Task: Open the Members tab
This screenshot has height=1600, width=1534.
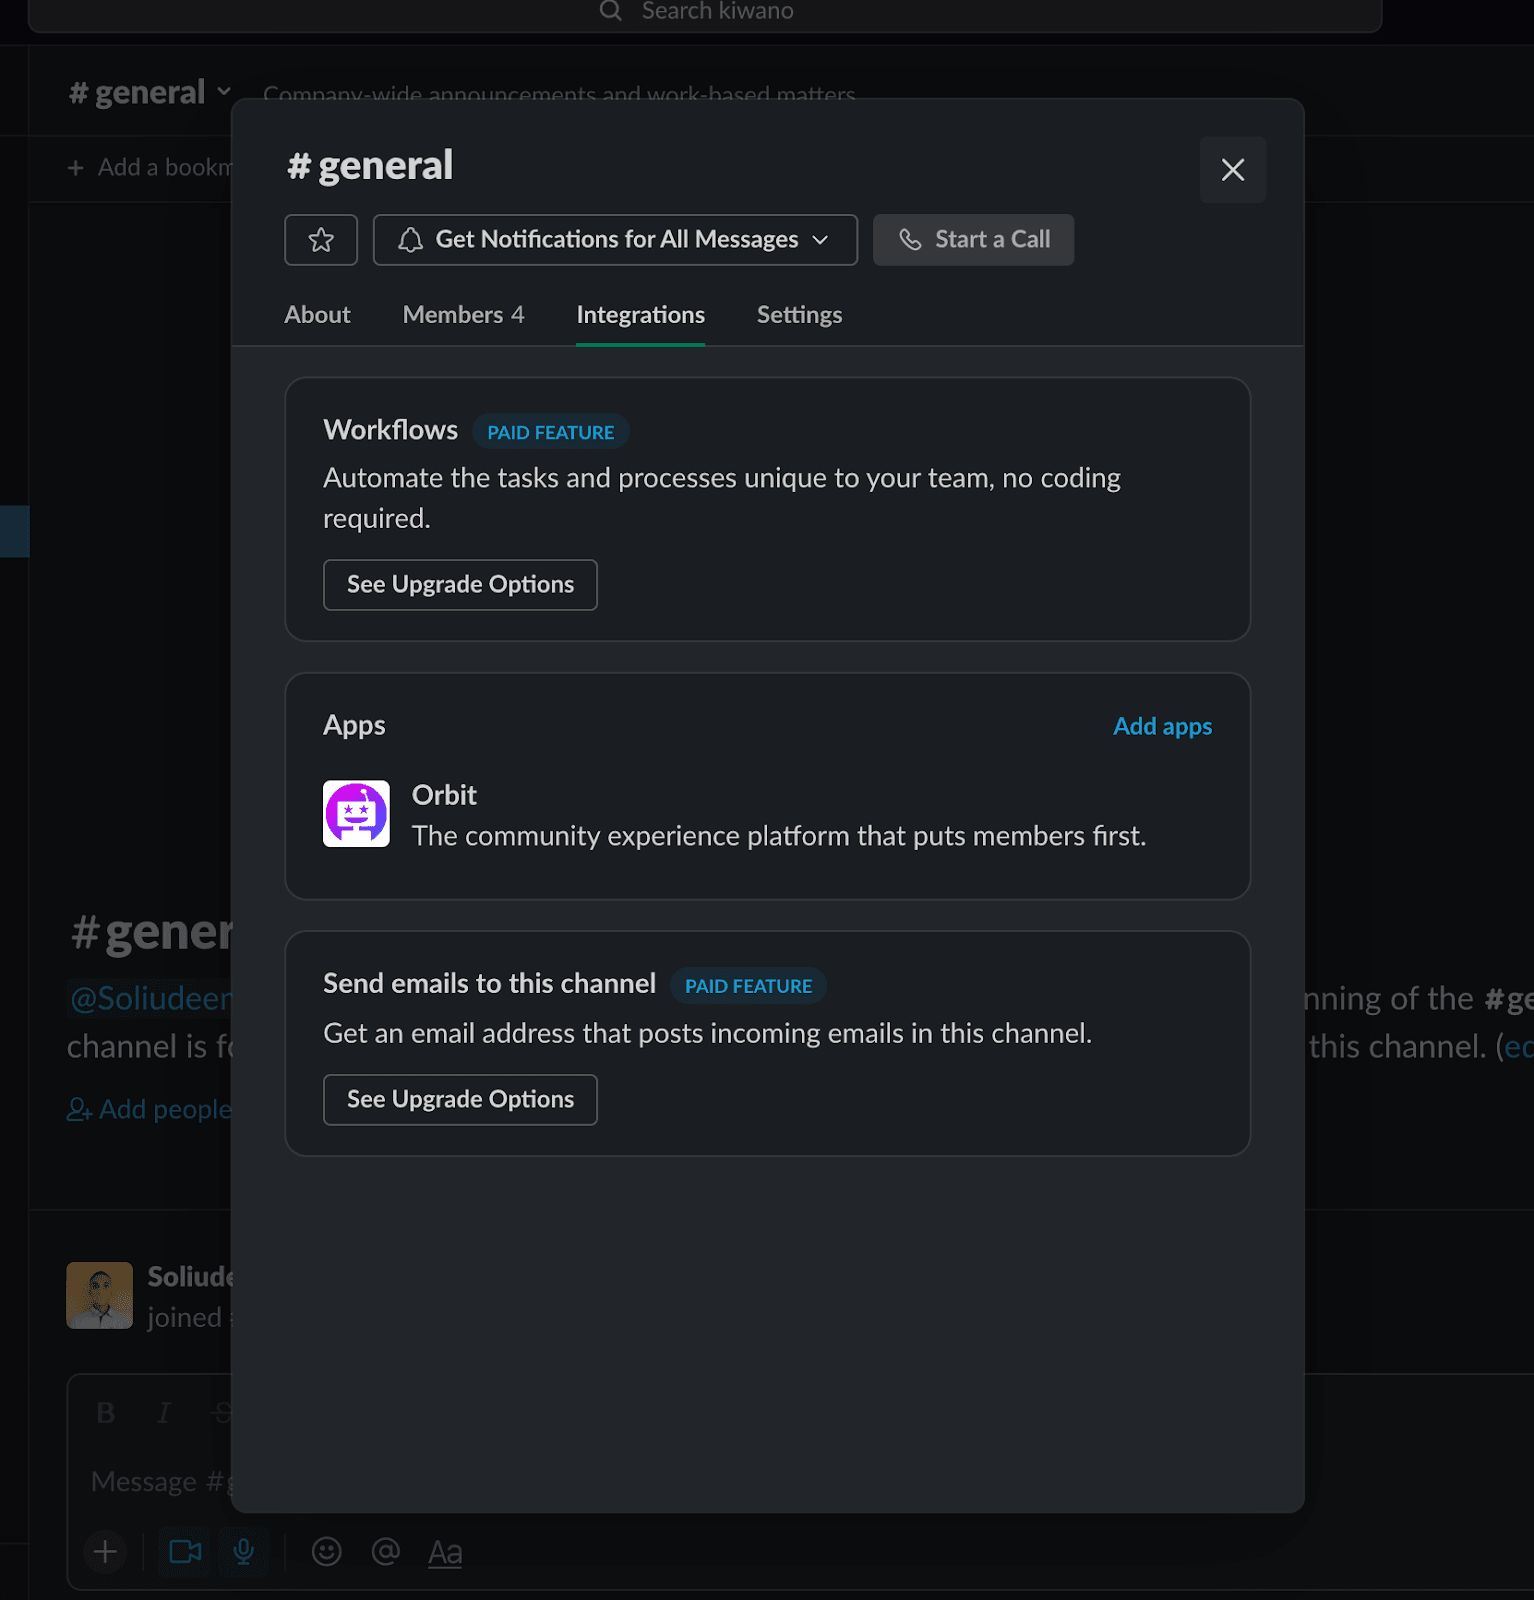Action: 463,315
